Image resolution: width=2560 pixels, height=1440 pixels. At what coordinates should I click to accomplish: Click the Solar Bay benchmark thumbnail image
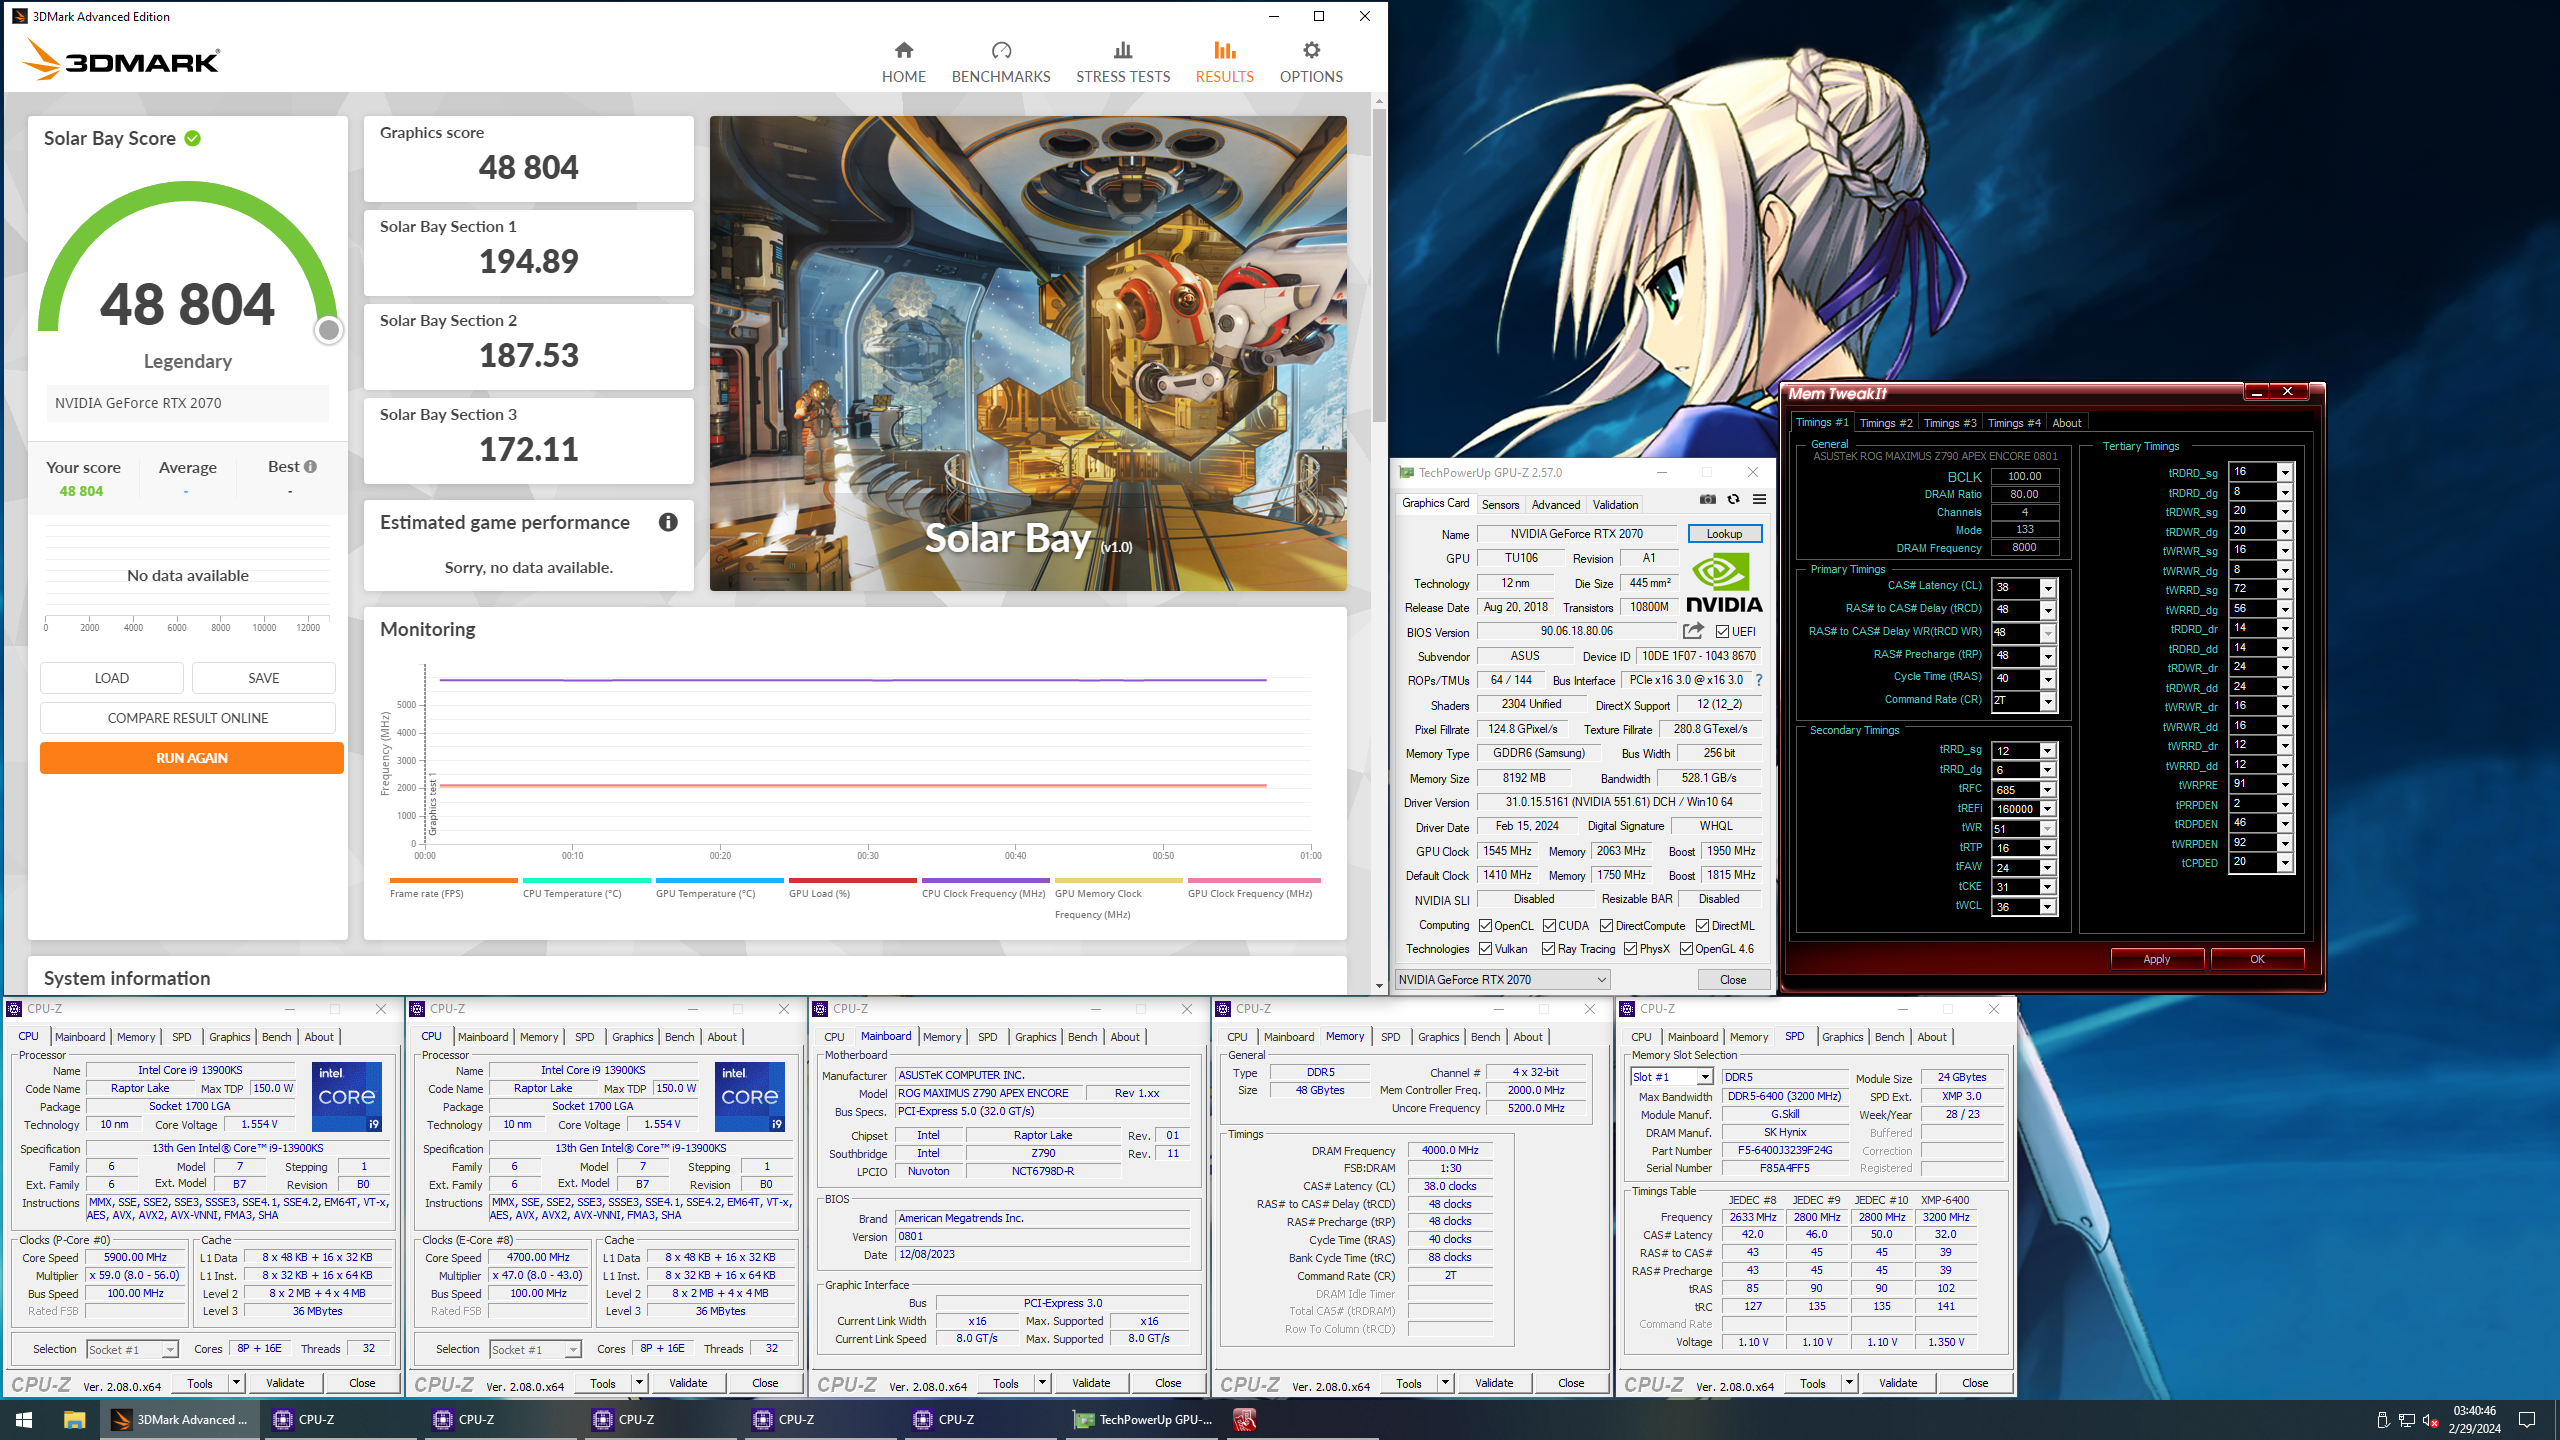[x=1028, y=353]
